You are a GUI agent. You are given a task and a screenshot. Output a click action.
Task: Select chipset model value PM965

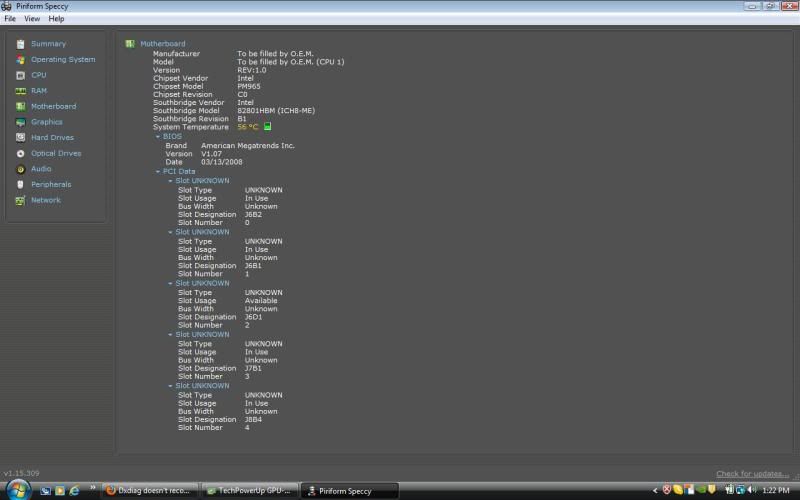(x=249, y=86)
